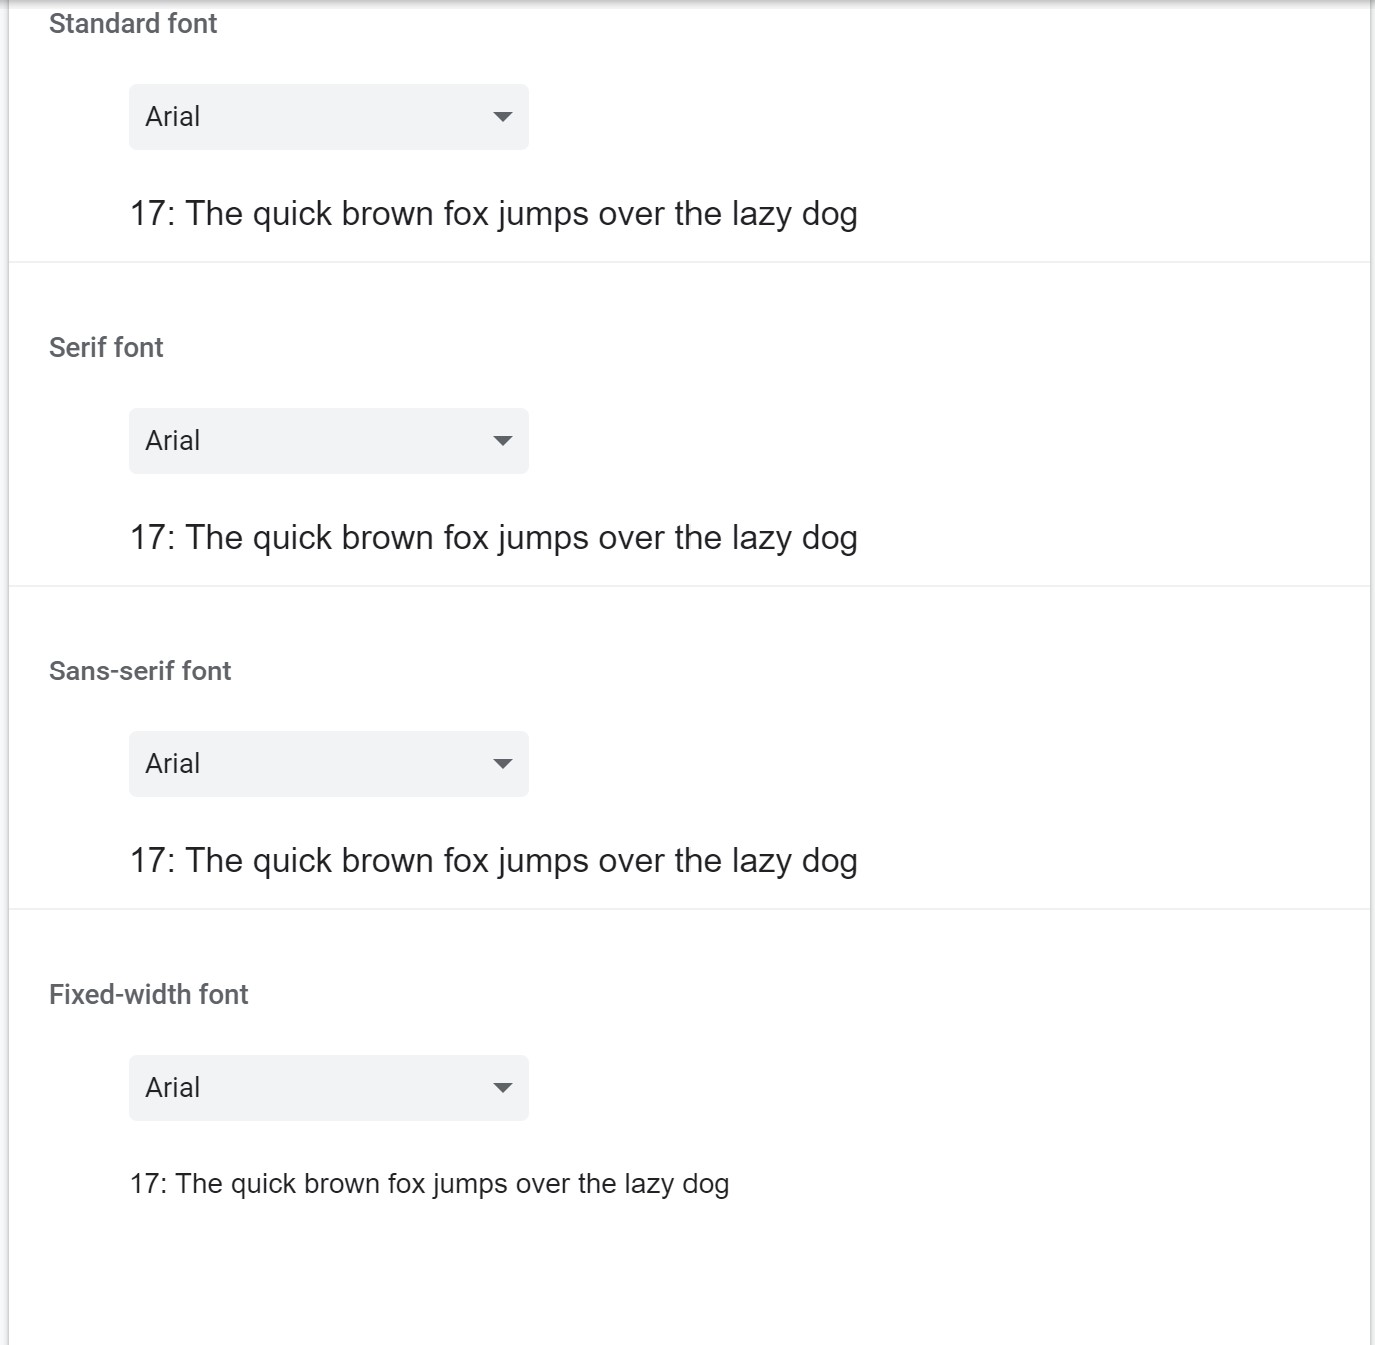The width and height of the screenshot is (1375, 1345).
Task: Click the Sans-serif font dropdown arrow
Action: tap(503, 764)
